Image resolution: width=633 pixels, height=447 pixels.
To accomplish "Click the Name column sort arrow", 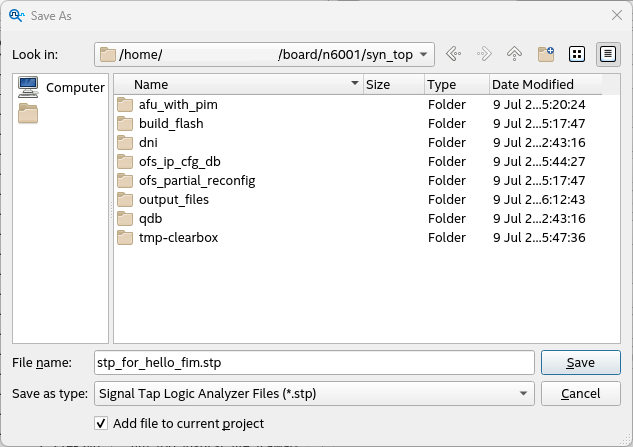I will pos(354,85).
